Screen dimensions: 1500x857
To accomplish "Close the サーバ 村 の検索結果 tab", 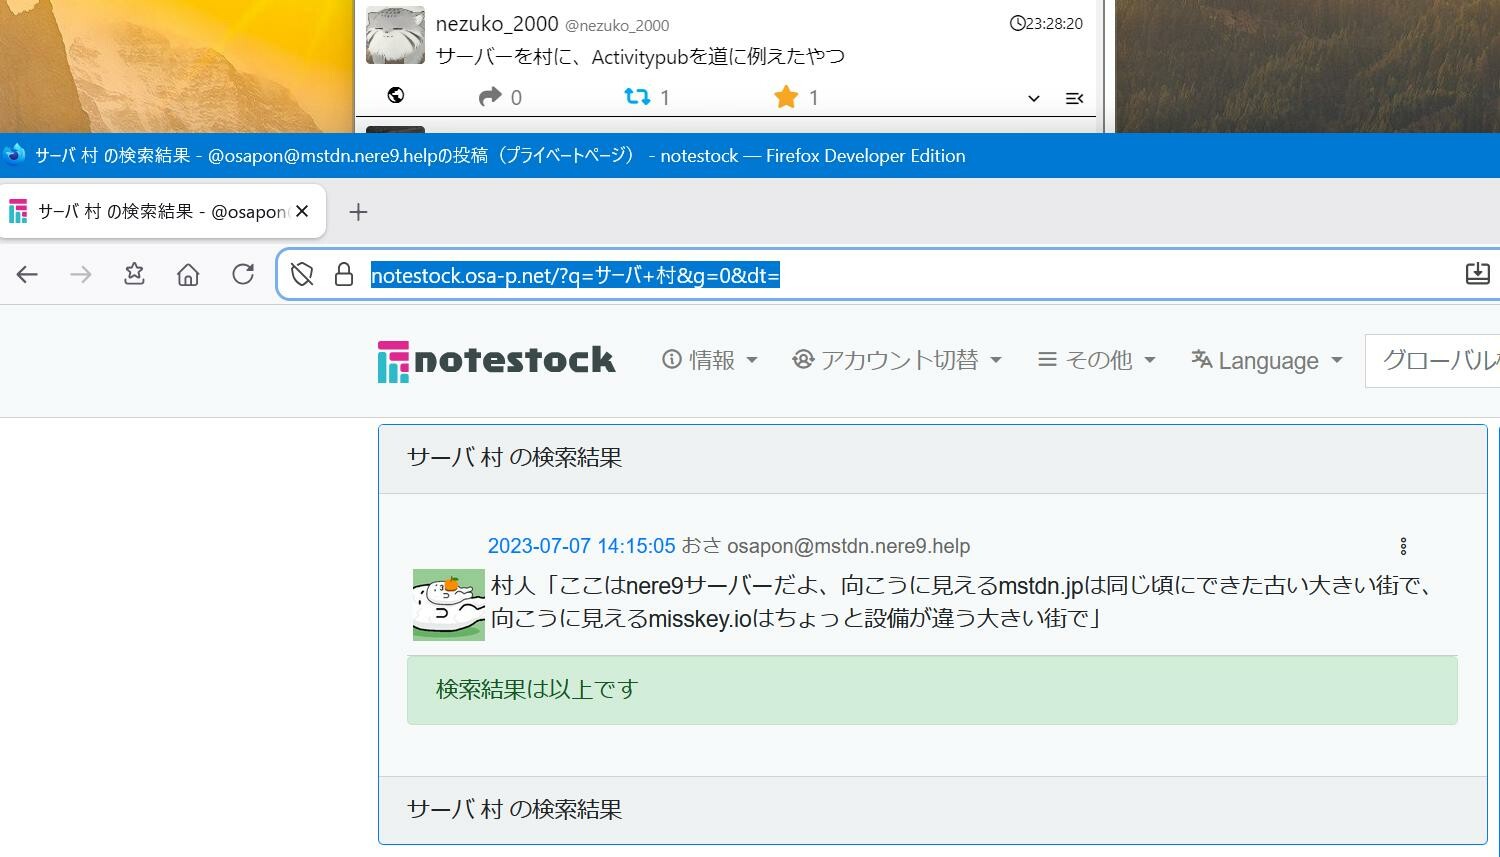I will [302, 211].
